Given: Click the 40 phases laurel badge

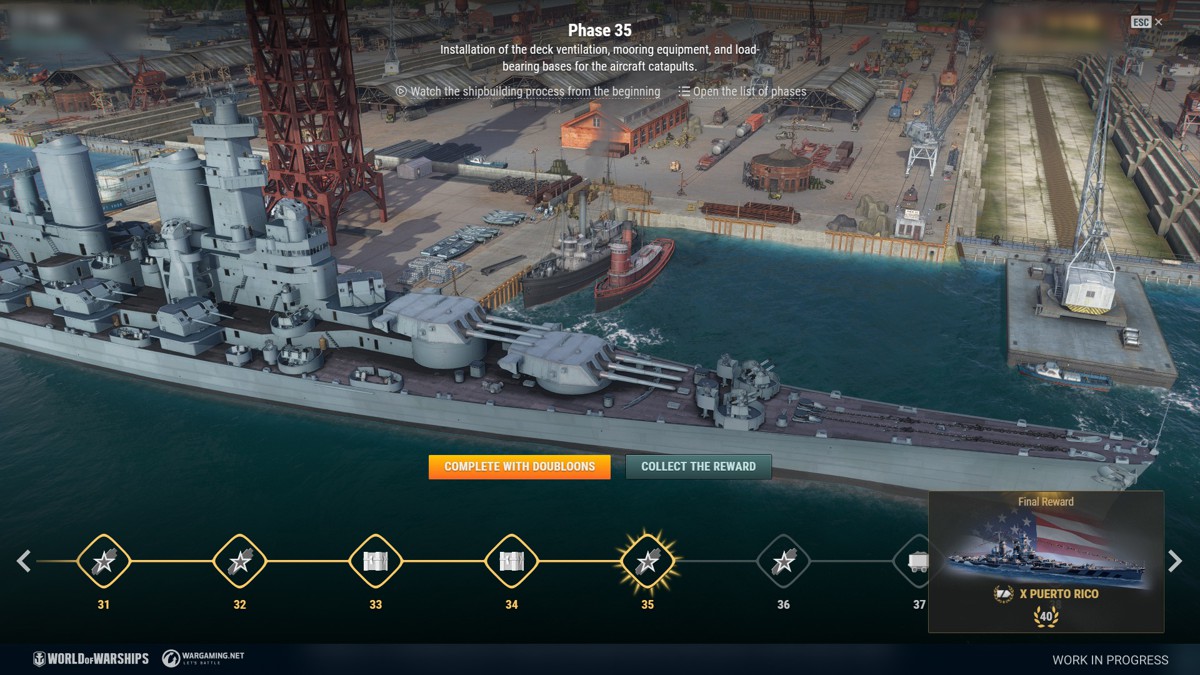Looking at the screenshot, I should tap(1046, 616).
